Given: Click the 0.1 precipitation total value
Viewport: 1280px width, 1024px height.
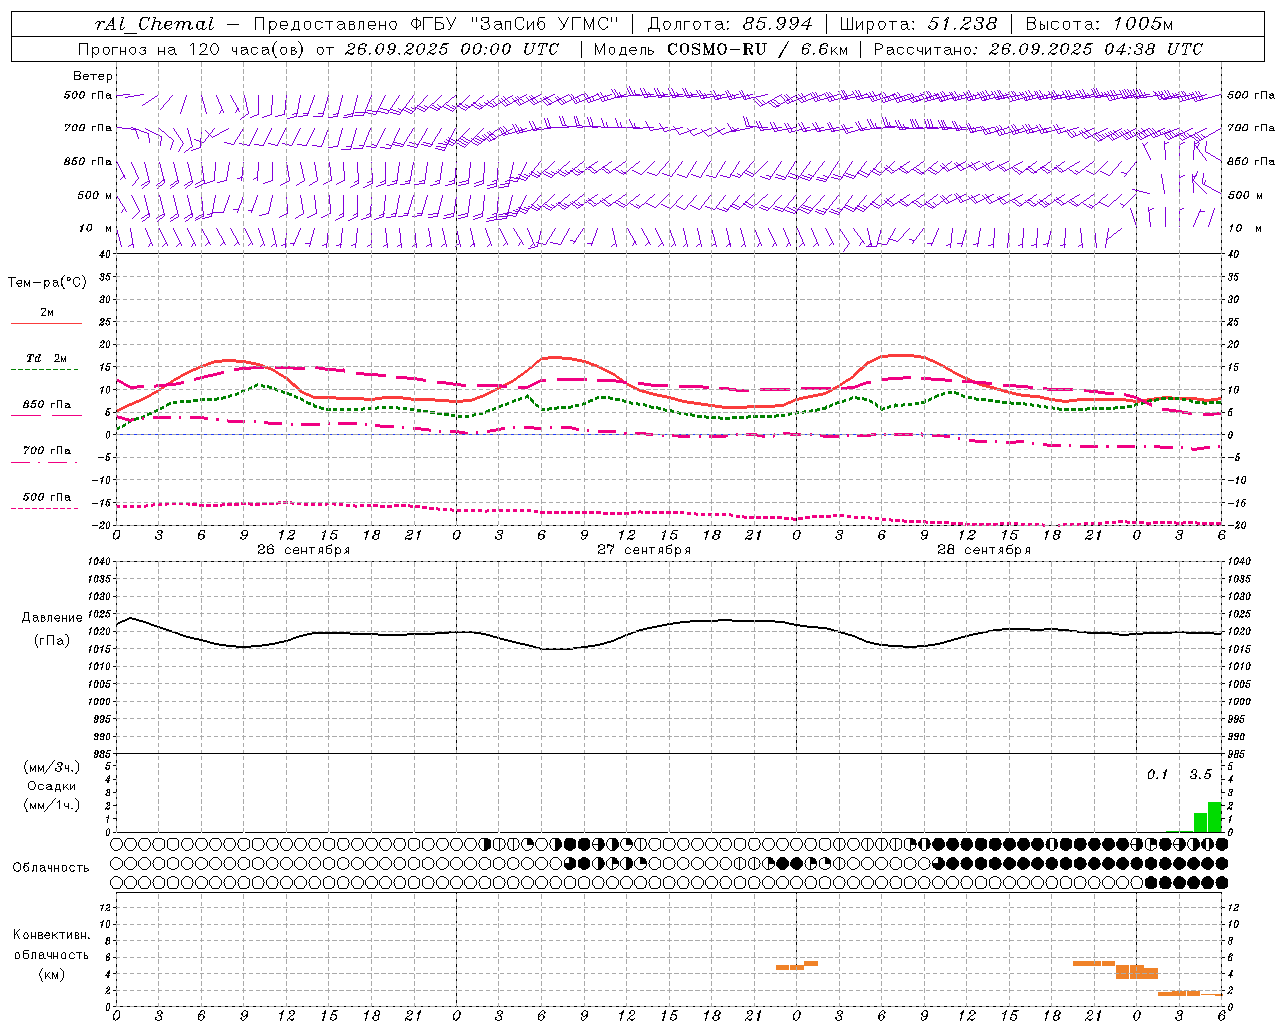Looking at the screenshot, I should click(1157, 774).
